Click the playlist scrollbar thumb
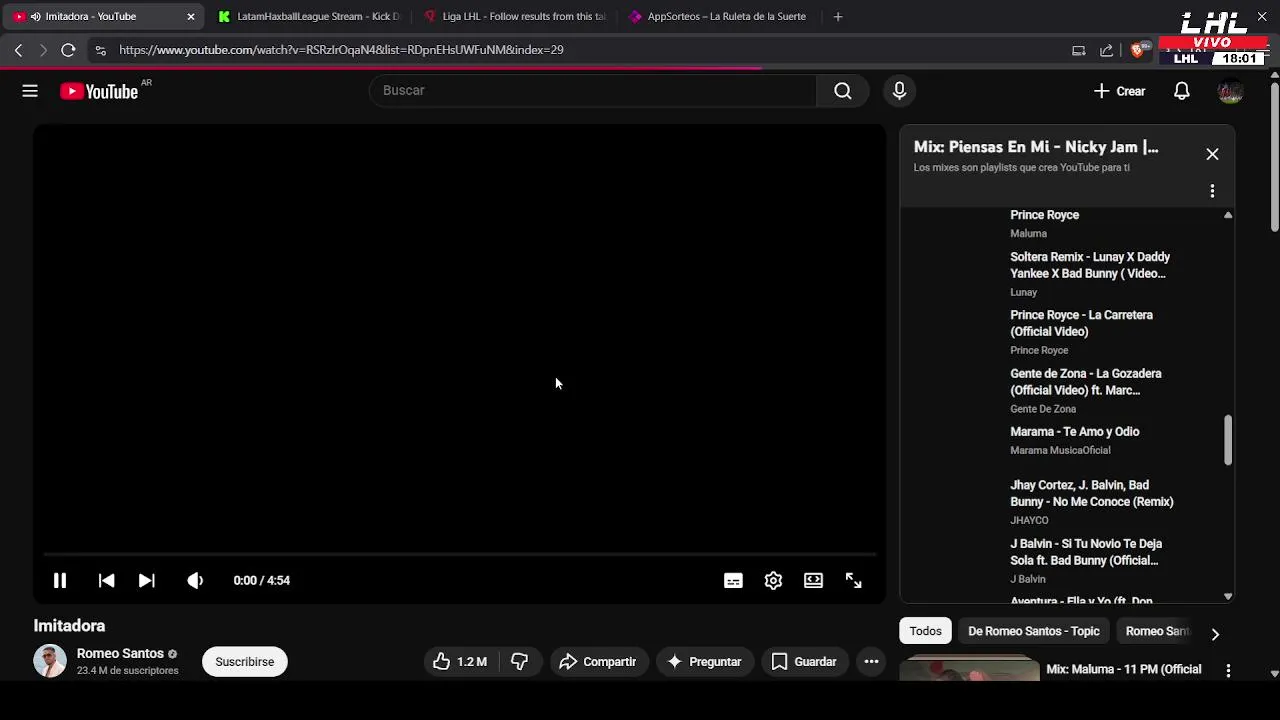 [x=1228, y=440]
